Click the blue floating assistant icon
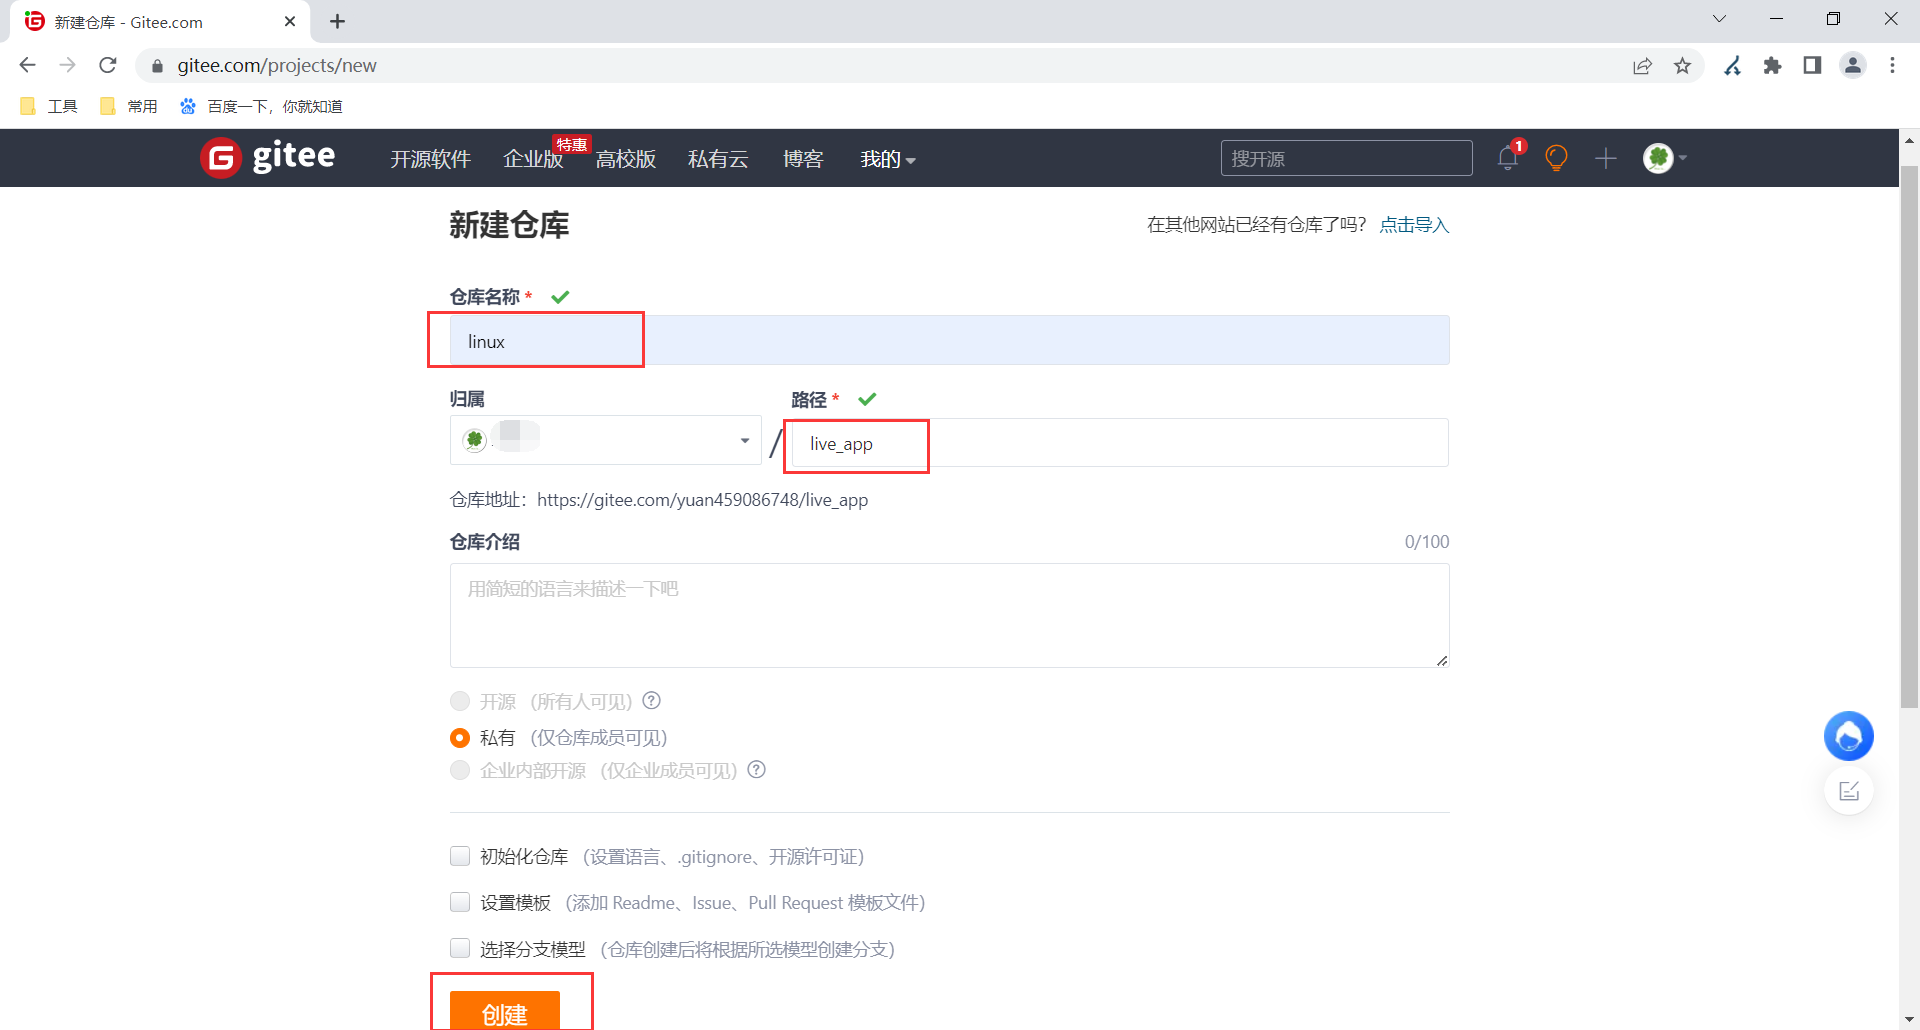 pyautogui.click(x=1848, y=737)
